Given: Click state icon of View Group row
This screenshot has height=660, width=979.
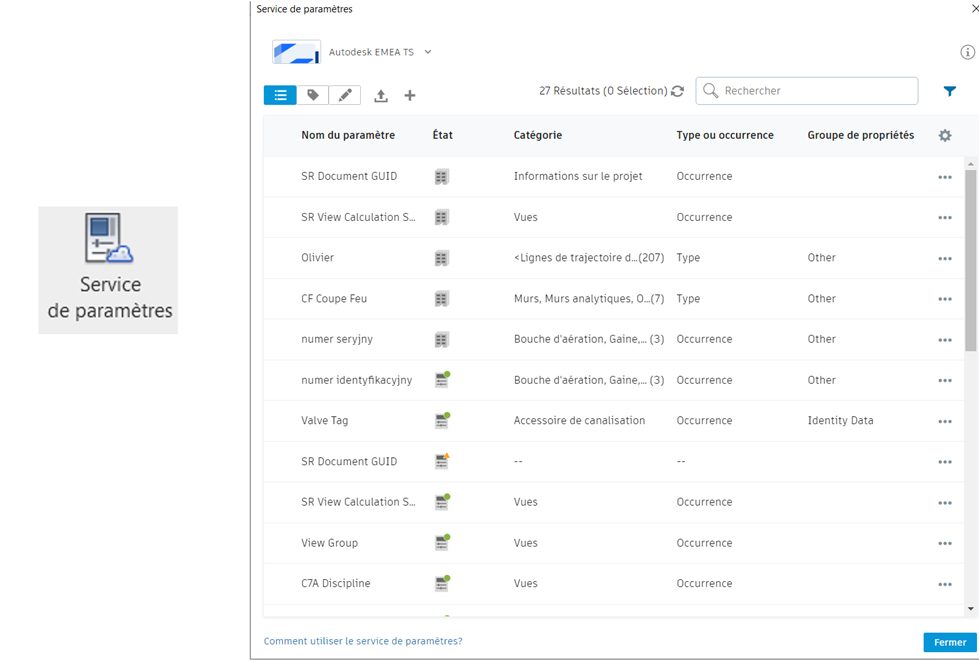Looking at the screenshot, I should (x=442, y=543).
